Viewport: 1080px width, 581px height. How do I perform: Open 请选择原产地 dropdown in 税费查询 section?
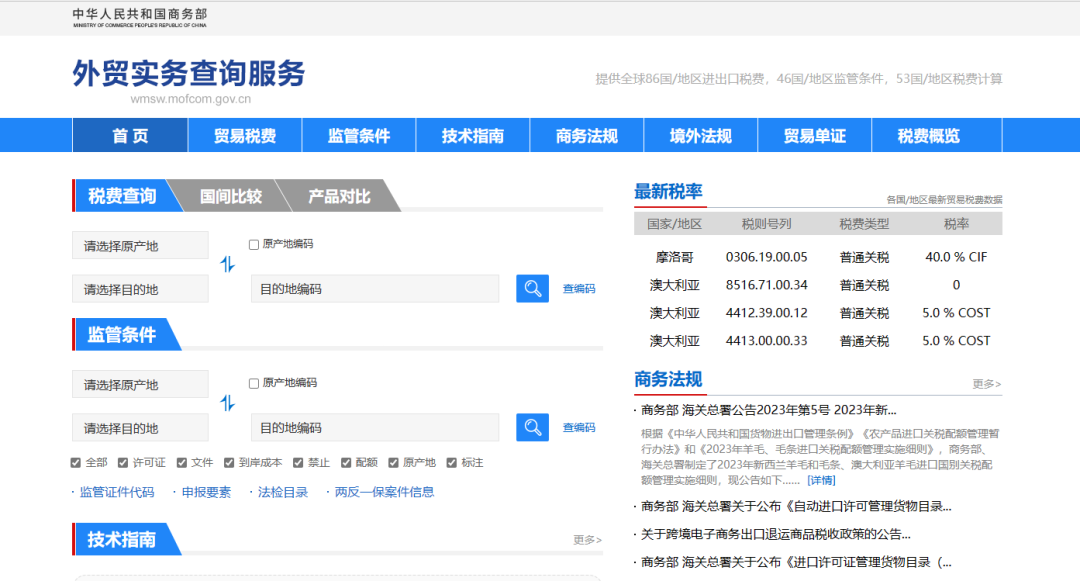(x=140, y=245)
